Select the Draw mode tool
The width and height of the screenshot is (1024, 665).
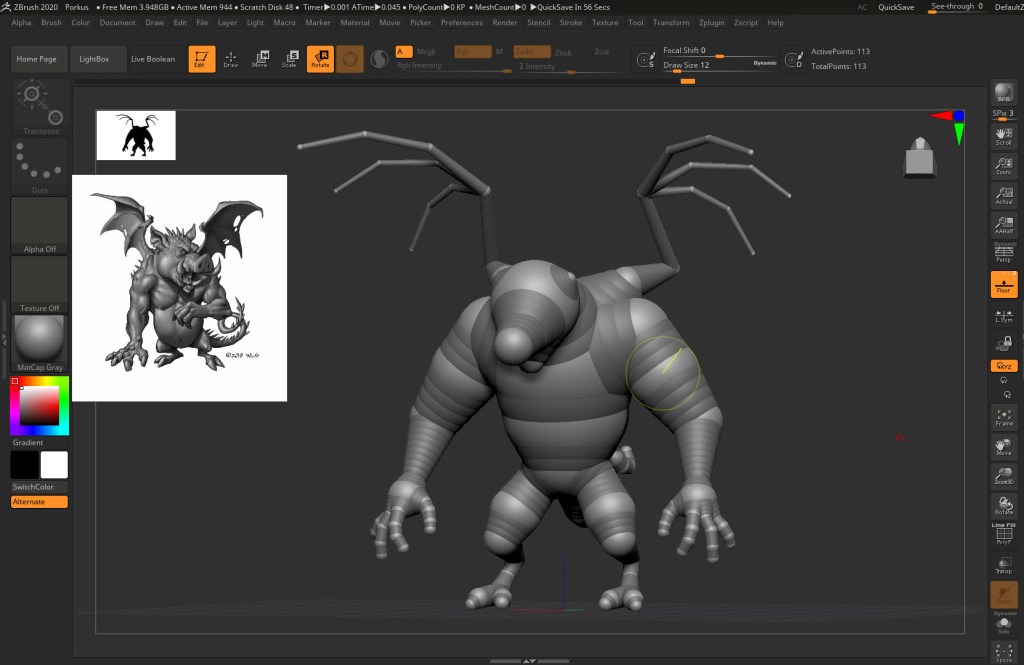click(x=231, y=59)
